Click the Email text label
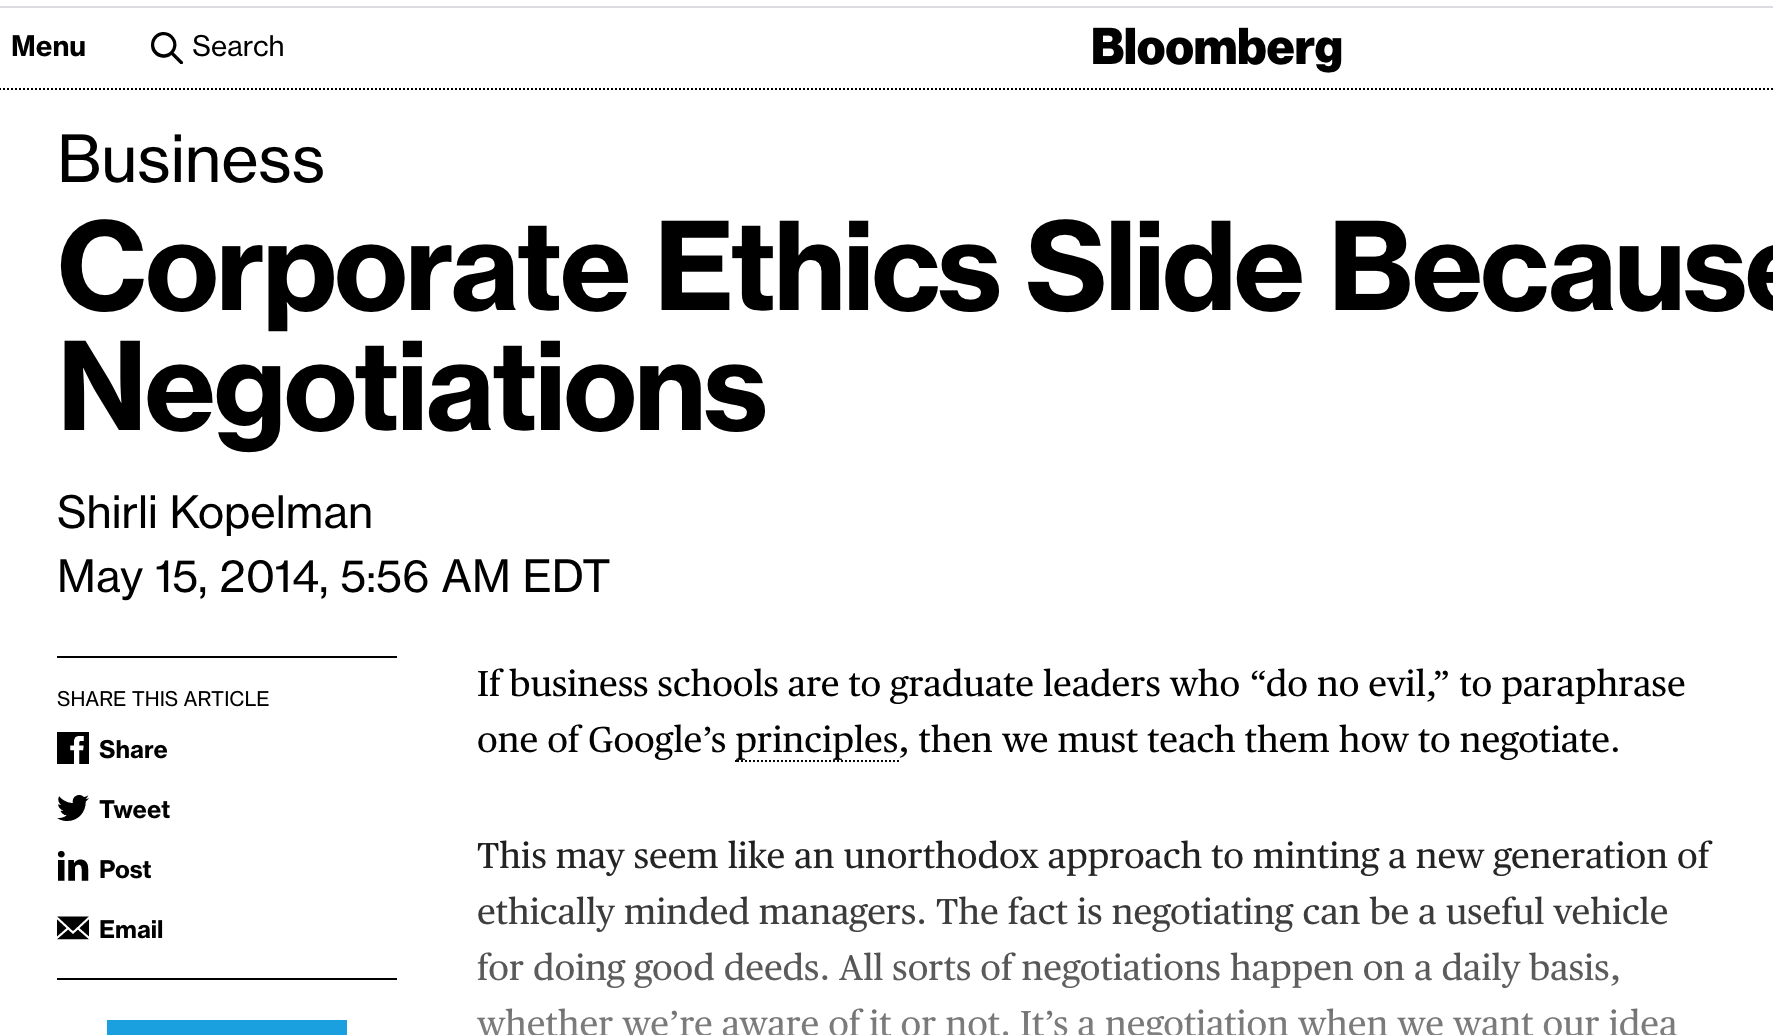 tap(131, 930)
